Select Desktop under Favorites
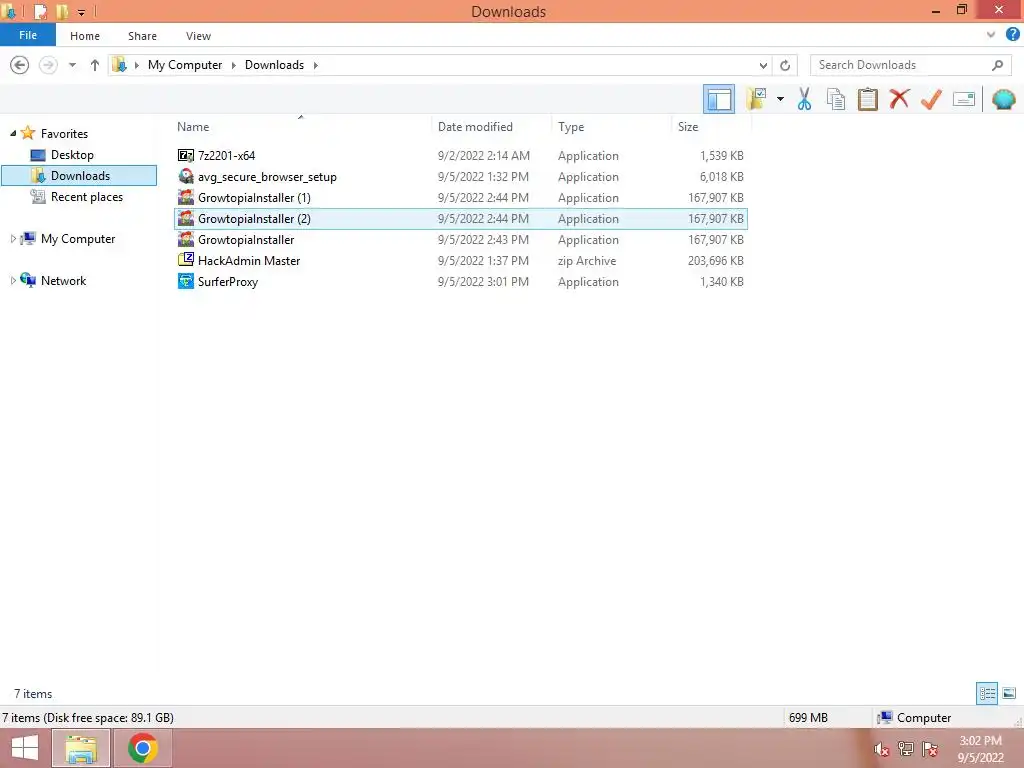1024x768 pixels. pyautogui.click(x=72, y=155)
